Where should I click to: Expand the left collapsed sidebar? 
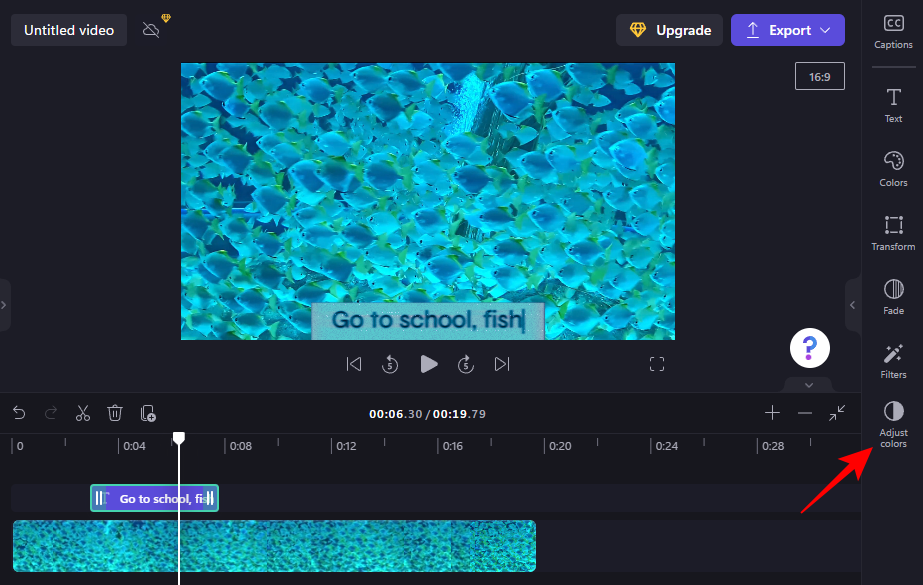coord(5,305)
